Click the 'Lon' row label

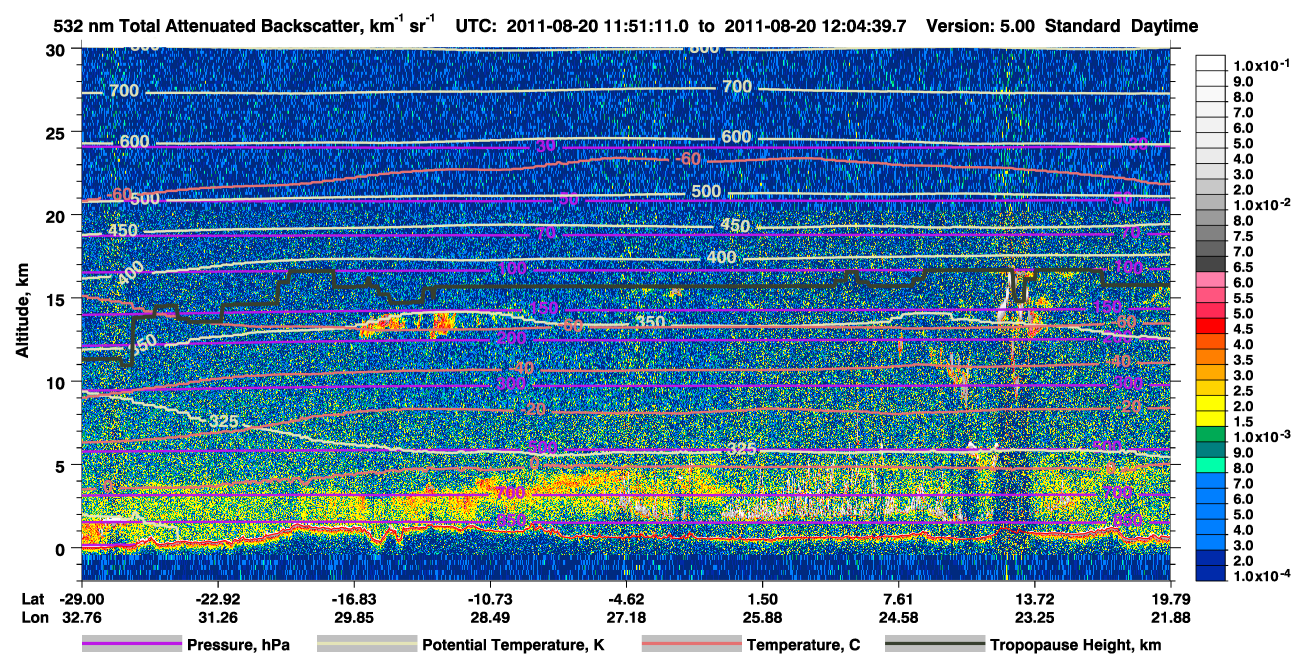point(33,617)
